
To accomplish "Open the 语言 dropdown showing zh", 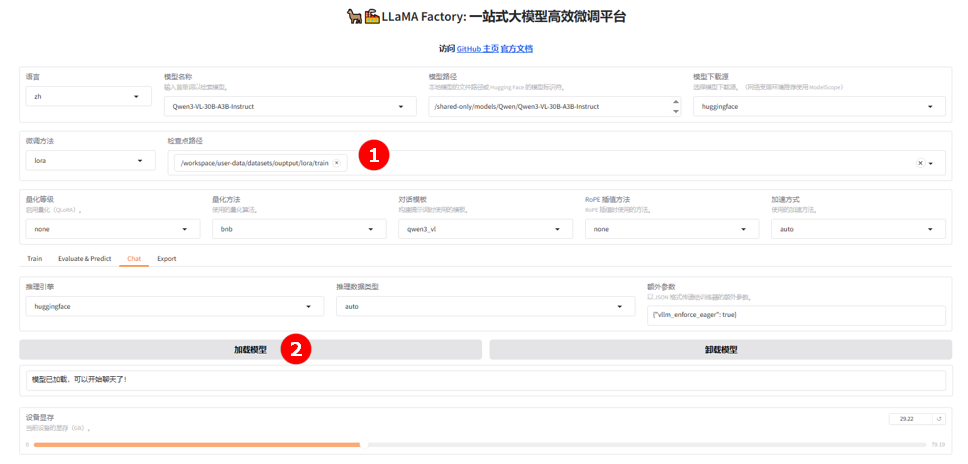I will (88, 97).
